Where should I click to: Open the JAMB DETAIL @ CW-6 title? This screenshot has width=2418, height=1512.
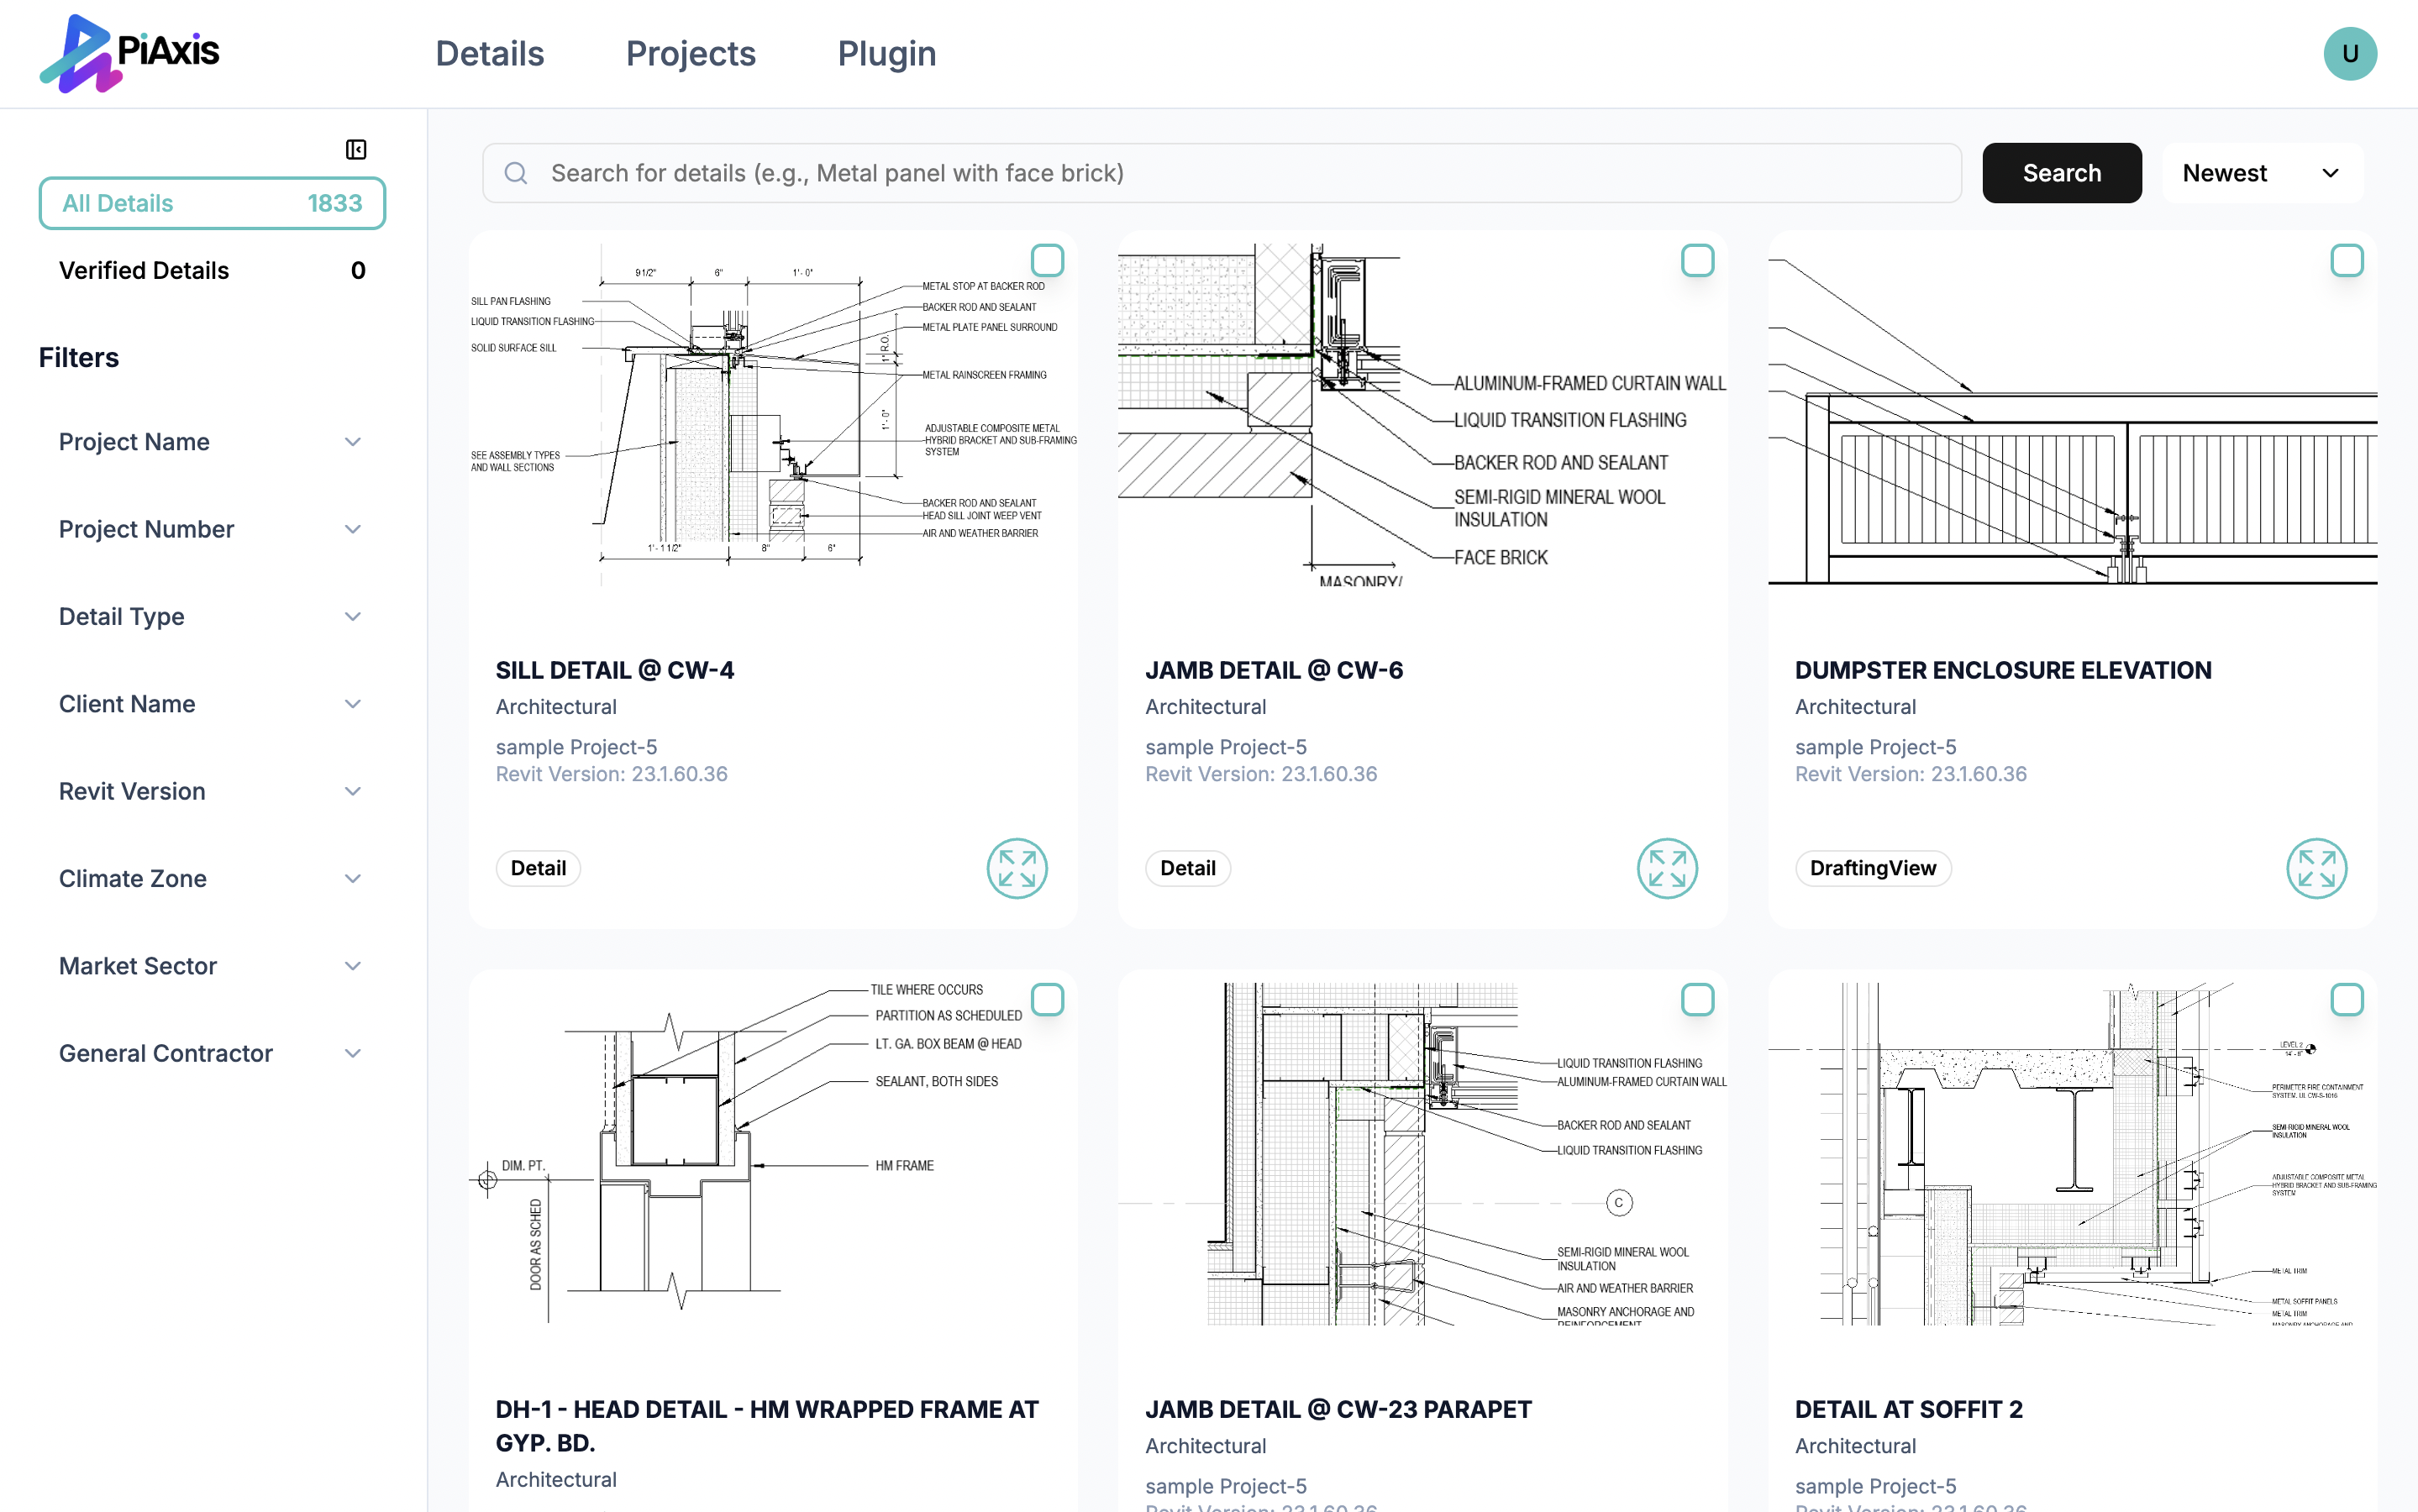[1273, 670]
